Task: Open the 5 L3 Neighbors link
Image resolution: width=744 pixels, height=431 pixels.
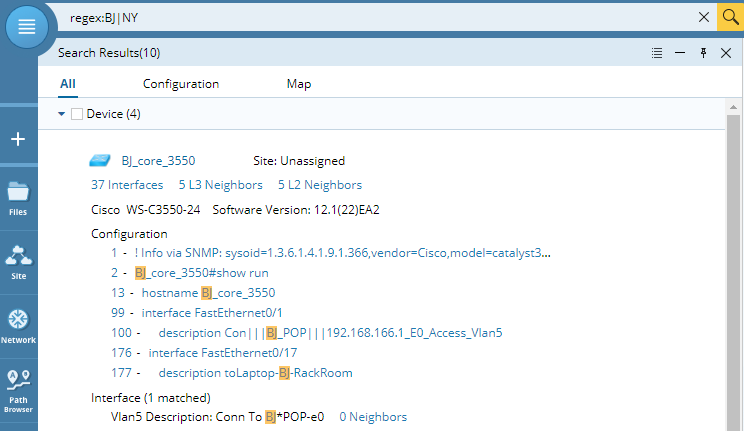Action: (x=221, y=185)
